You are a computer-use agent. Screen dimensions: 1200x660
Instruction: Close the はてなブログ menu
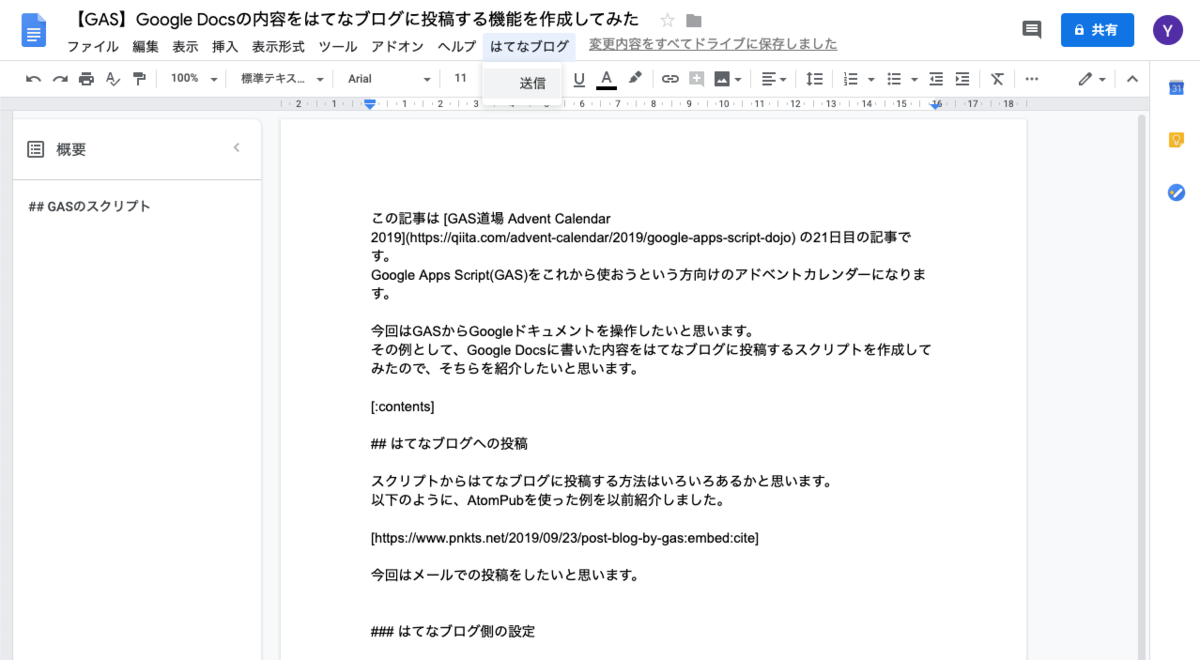point(529,46)
